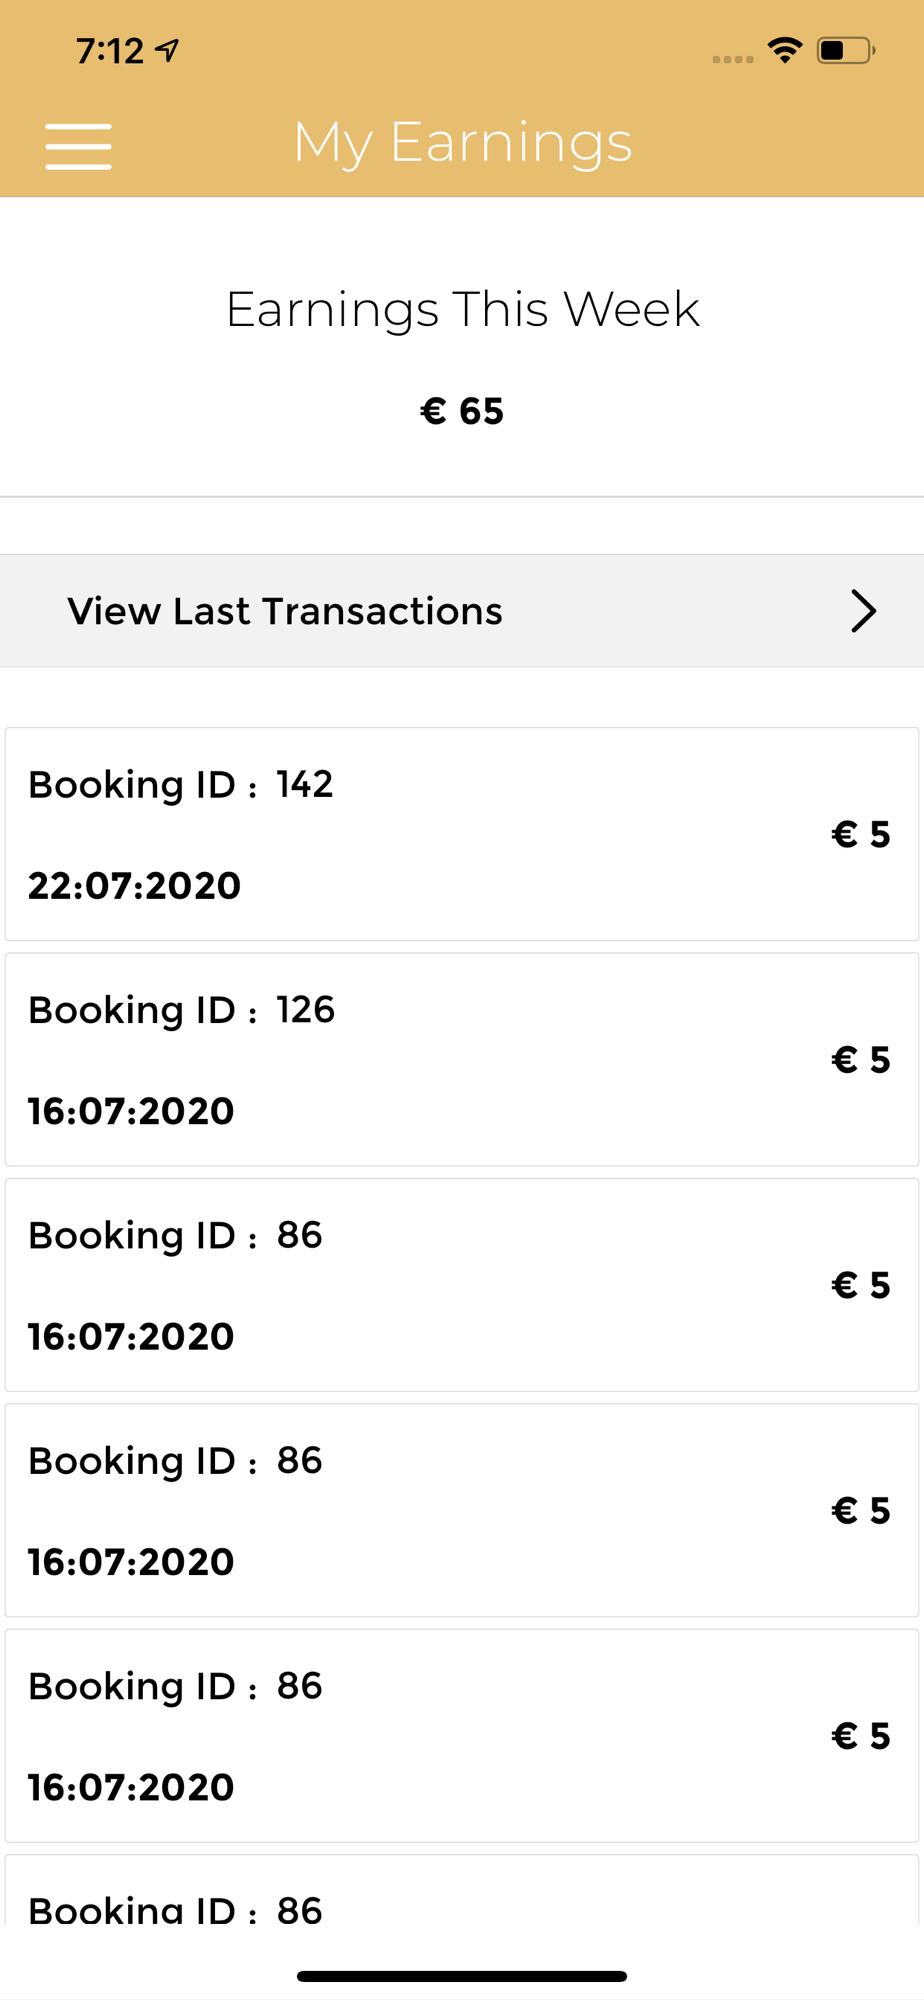This screenshot has width=924, height=2000.
Task: Tap the cellular signal dots
Action: click(732, 59)
